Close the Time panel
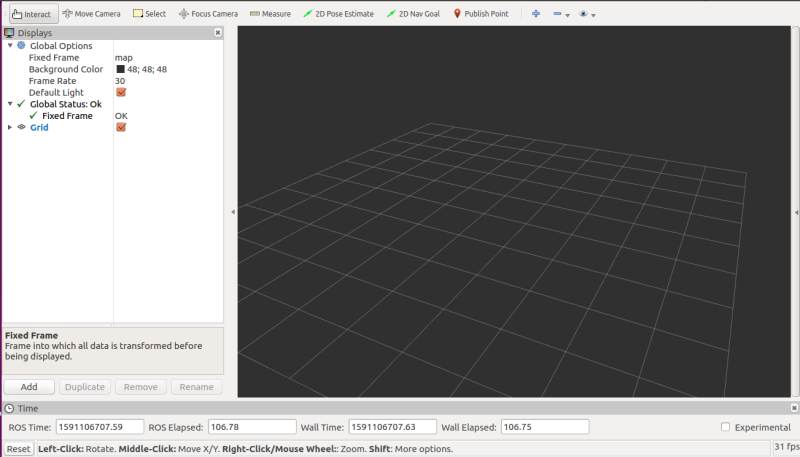This screenshot has height=457, width=800. click(794, 408)
